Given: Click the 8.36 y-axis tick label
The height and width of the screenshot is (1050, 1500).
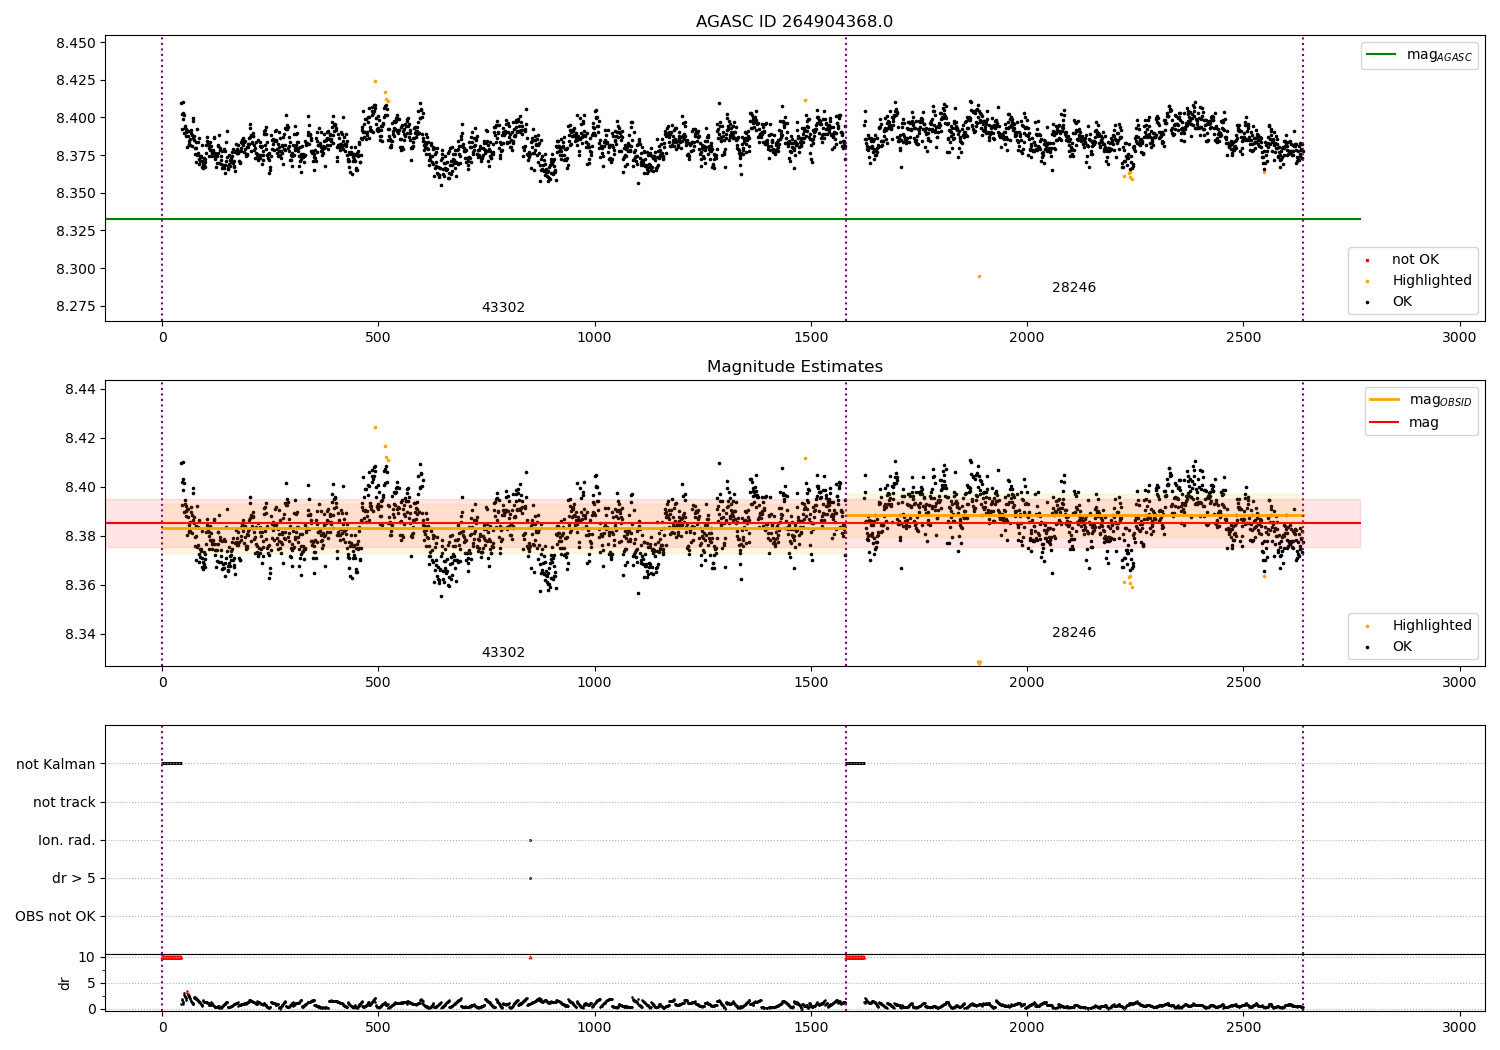Looking at the screenshot, I should 79,585.
